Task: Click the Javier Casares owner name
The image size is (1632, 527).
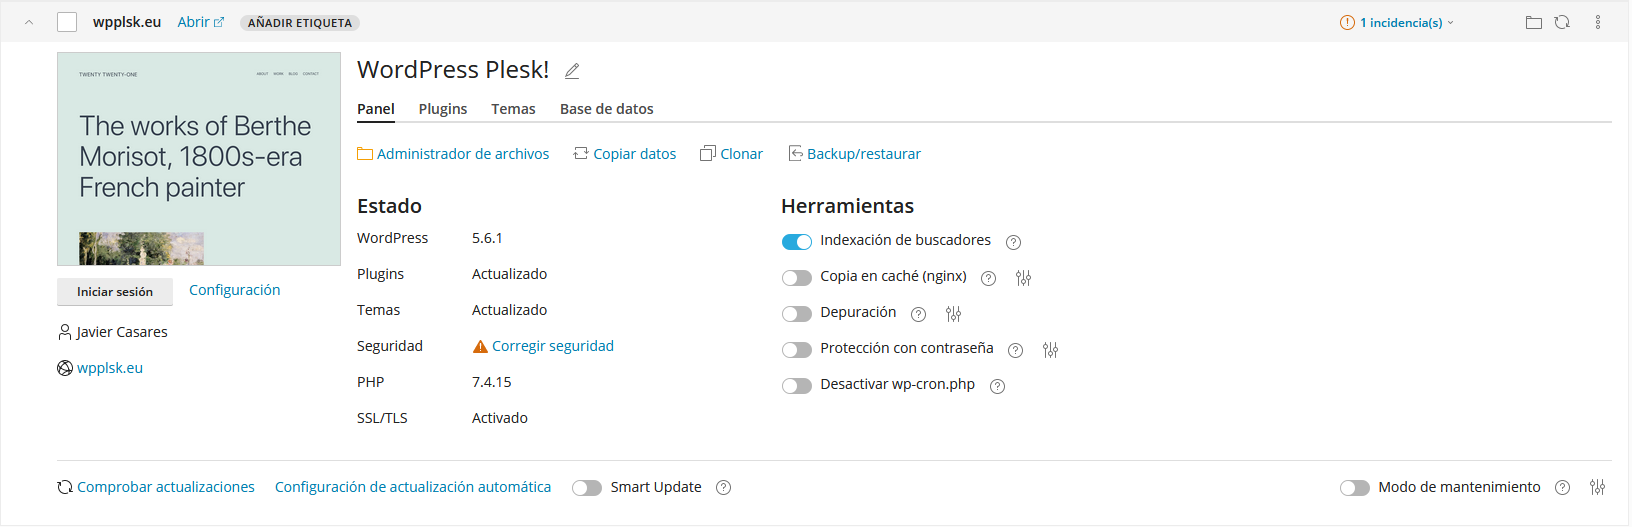Action: click(x=122, y=332)
